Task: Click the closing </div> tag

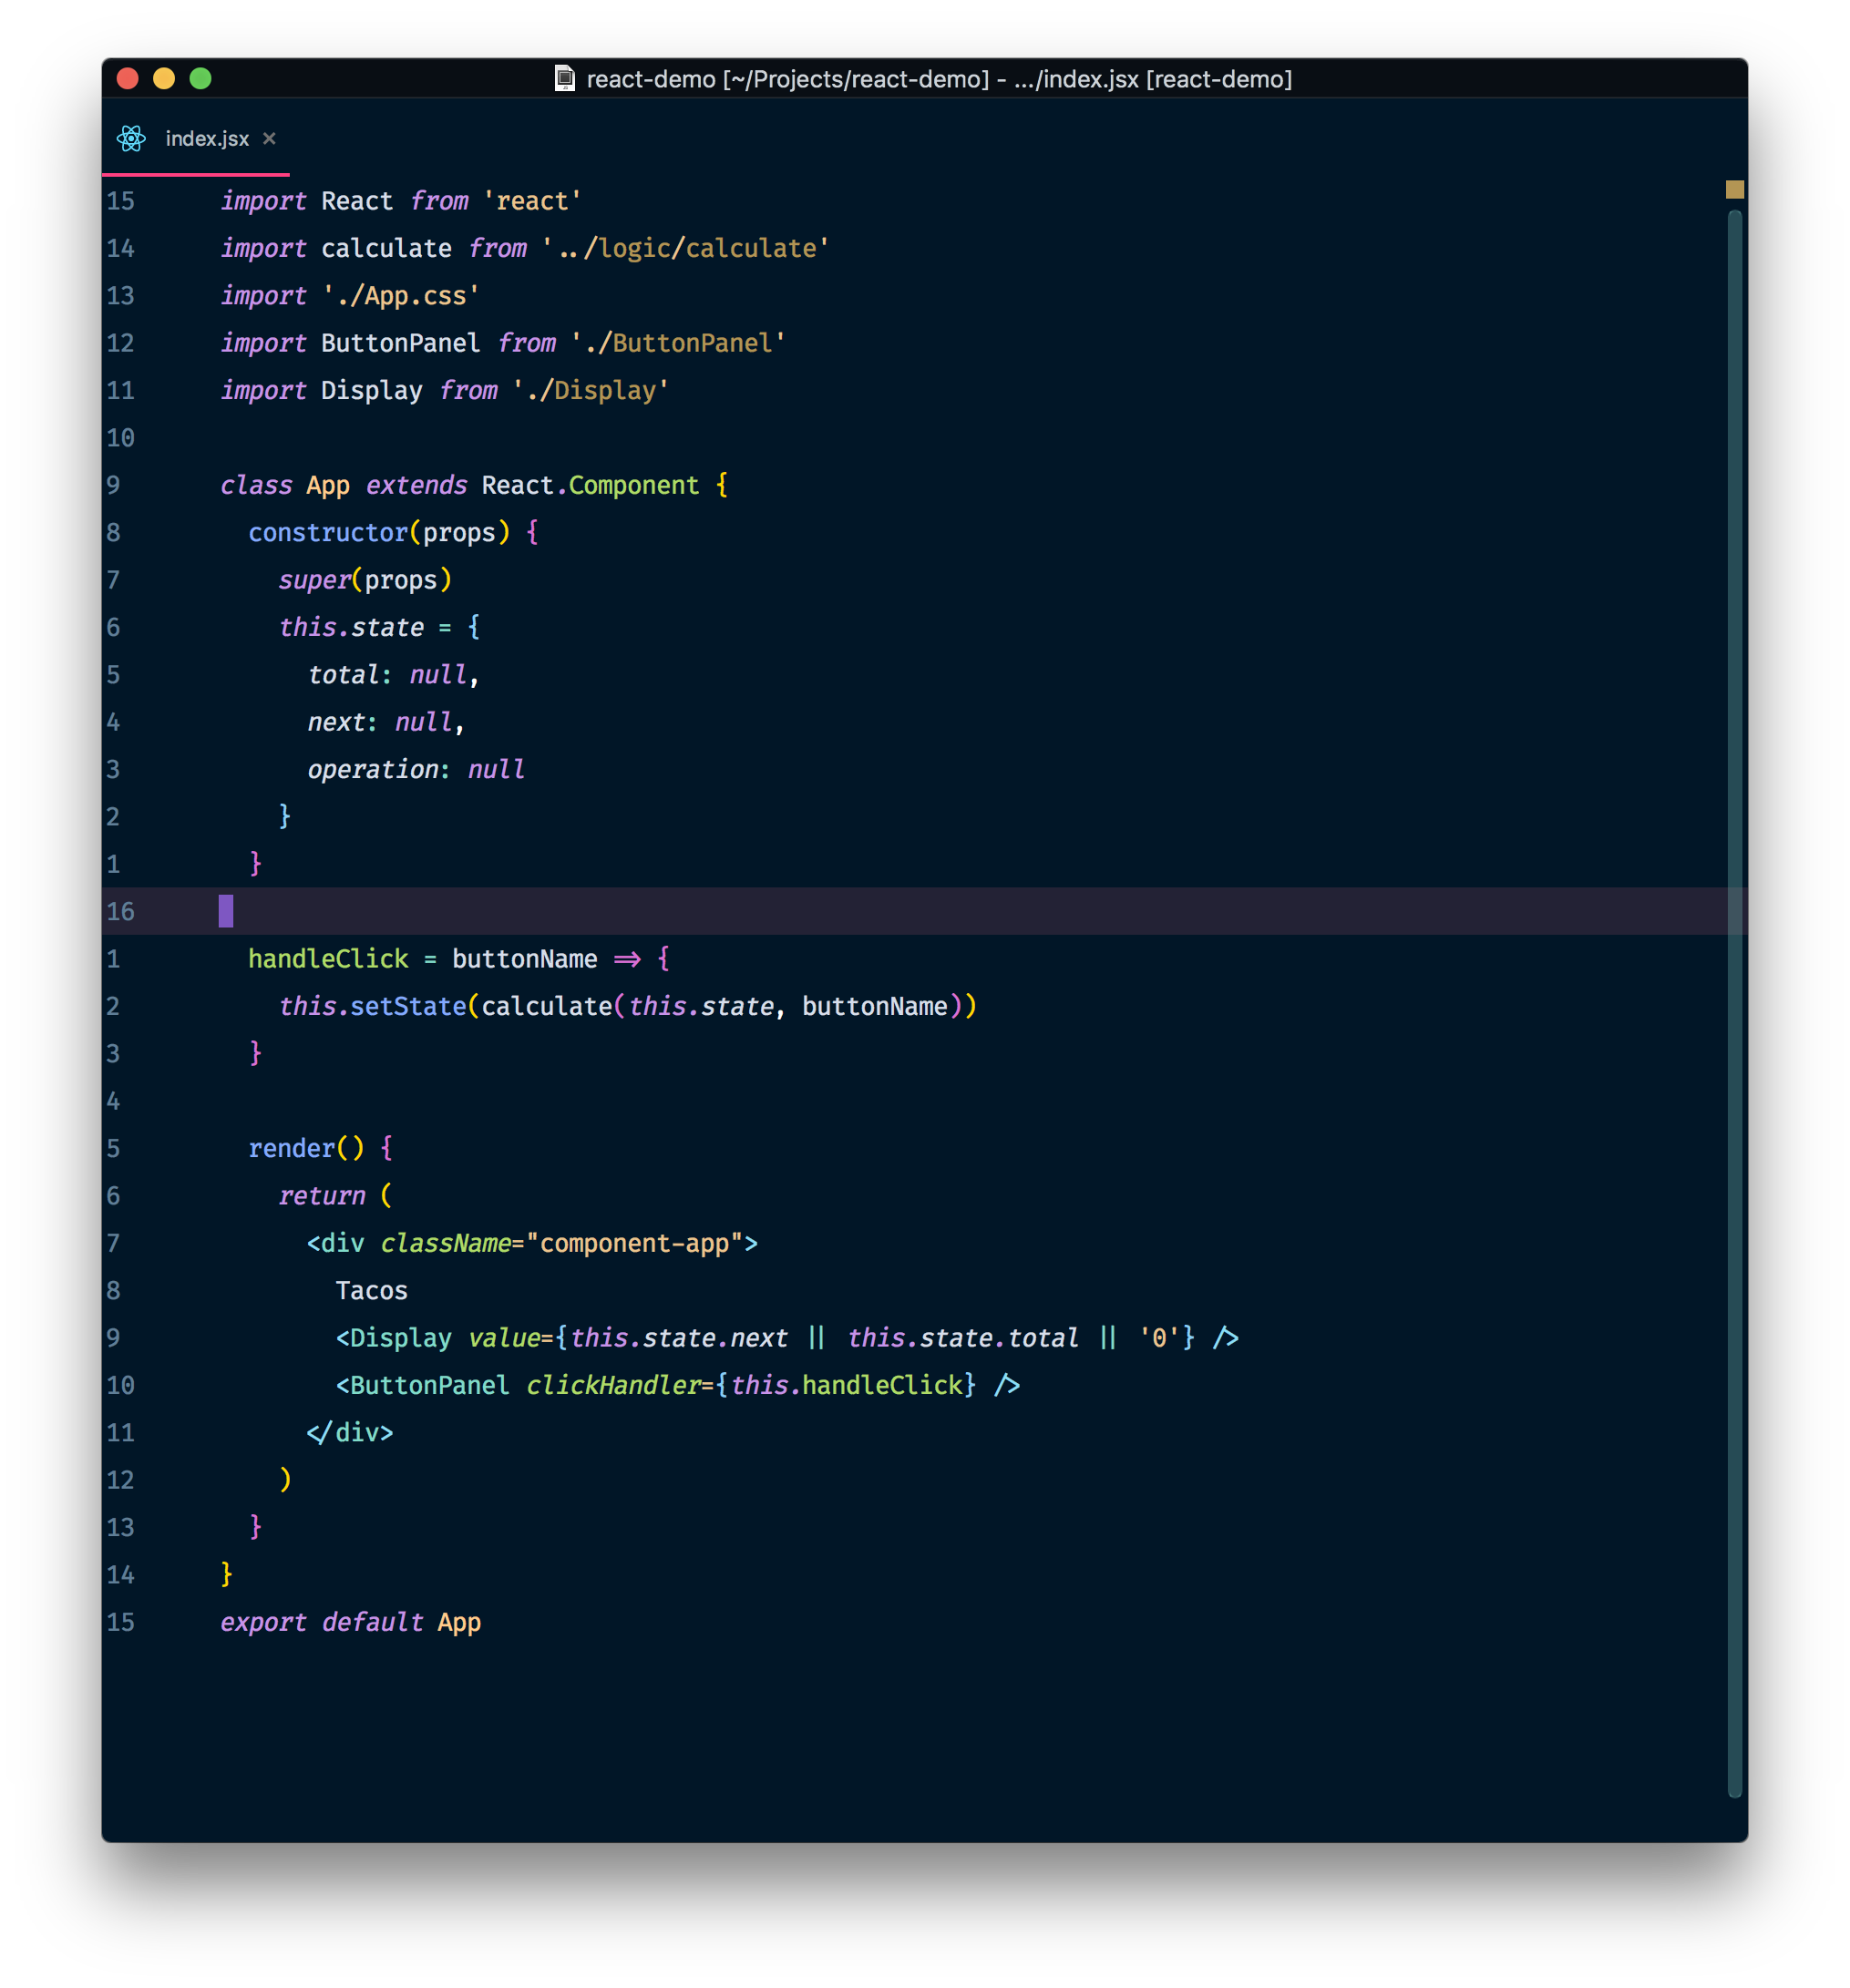Action: point(350,1433)
